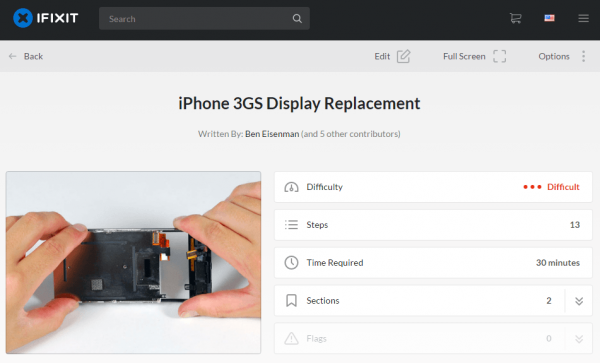
Task: Open author Ben Eisenman's profile
Action: click(x=272, y=134)
